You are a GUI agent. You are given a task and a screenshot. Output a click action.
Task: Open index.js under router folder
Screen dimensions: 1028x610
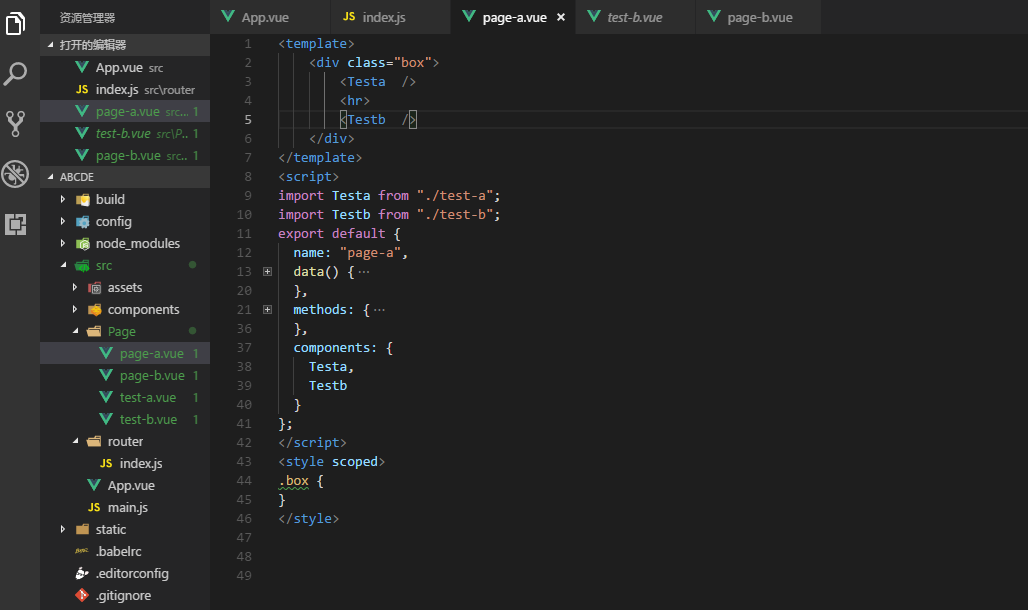point(125,463)
